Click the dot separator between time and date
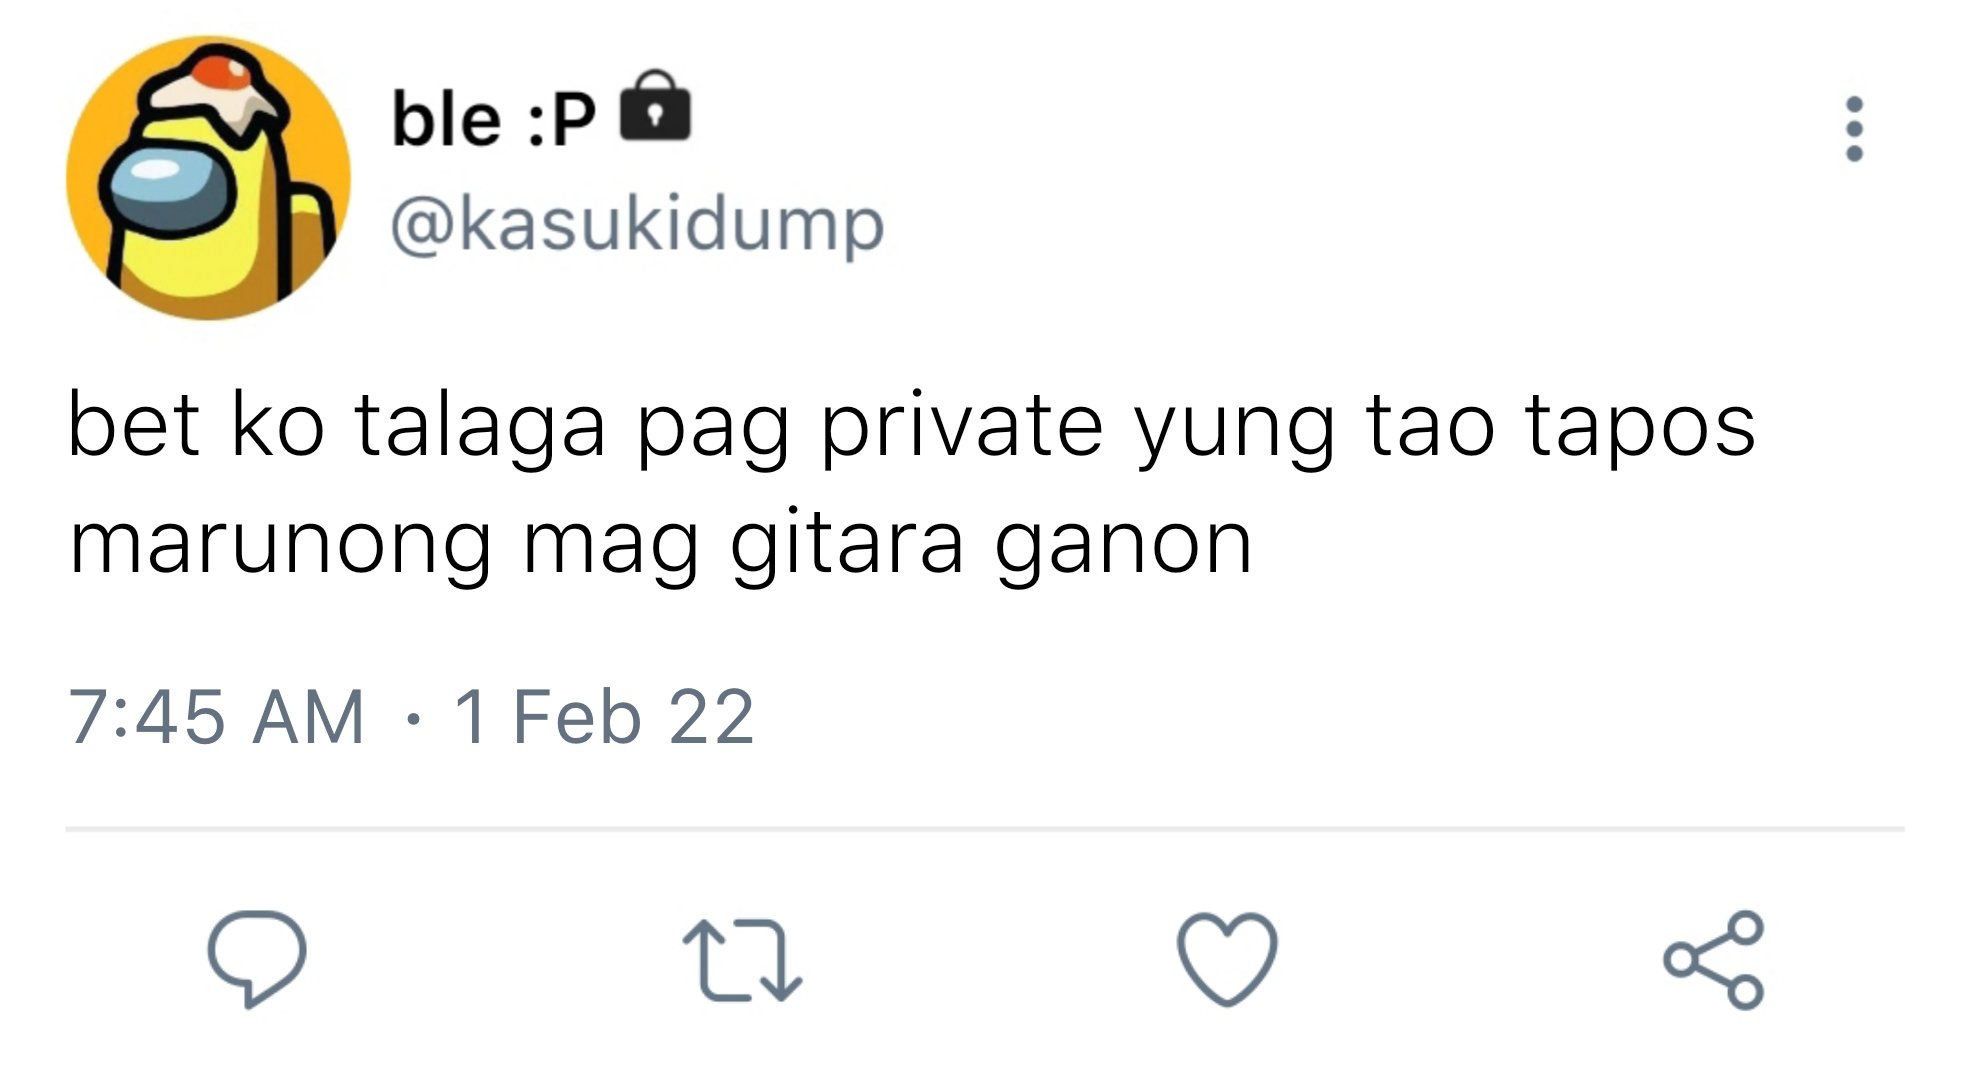Screen dimensions: 1970x1080 [410, 718]
